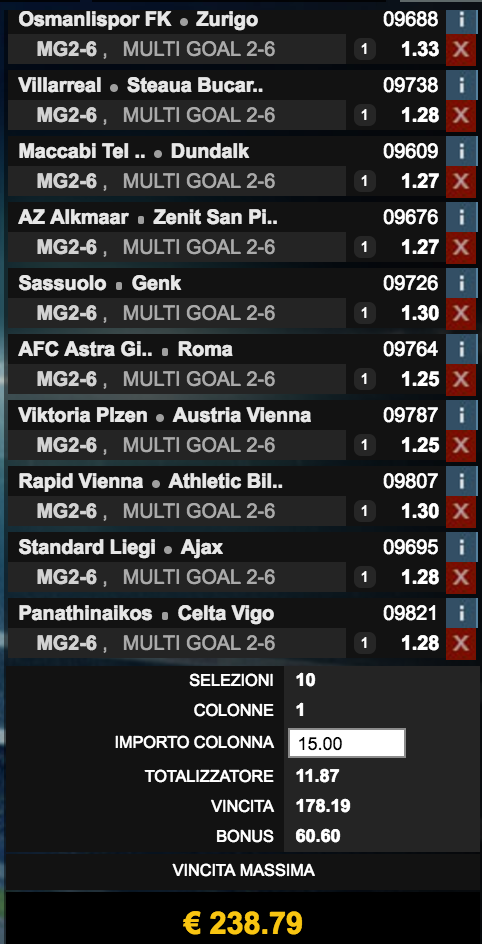The image size is (482, 944).
Task: View info for Rapid Vienna – Athletic Bilbao
Action: [462, 482]
